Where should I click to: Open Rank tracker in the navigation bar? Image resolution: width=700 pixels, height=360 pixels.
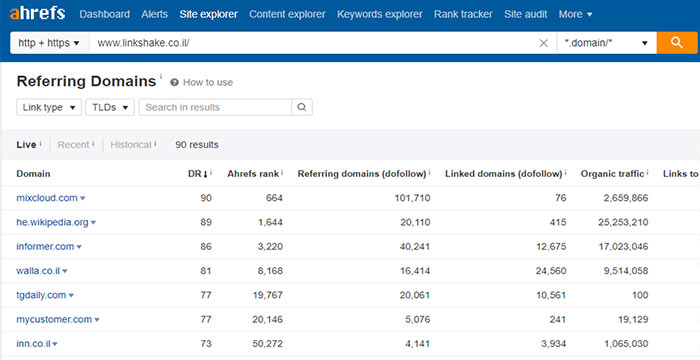point(463,14)
